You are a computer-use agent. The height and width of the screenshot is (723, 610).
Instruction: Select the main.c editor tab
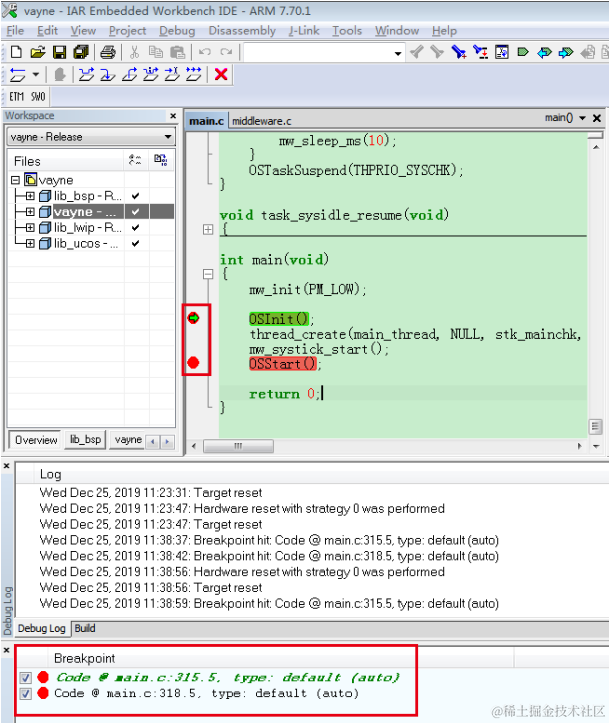pyautogui.click(x=206, y=121)
